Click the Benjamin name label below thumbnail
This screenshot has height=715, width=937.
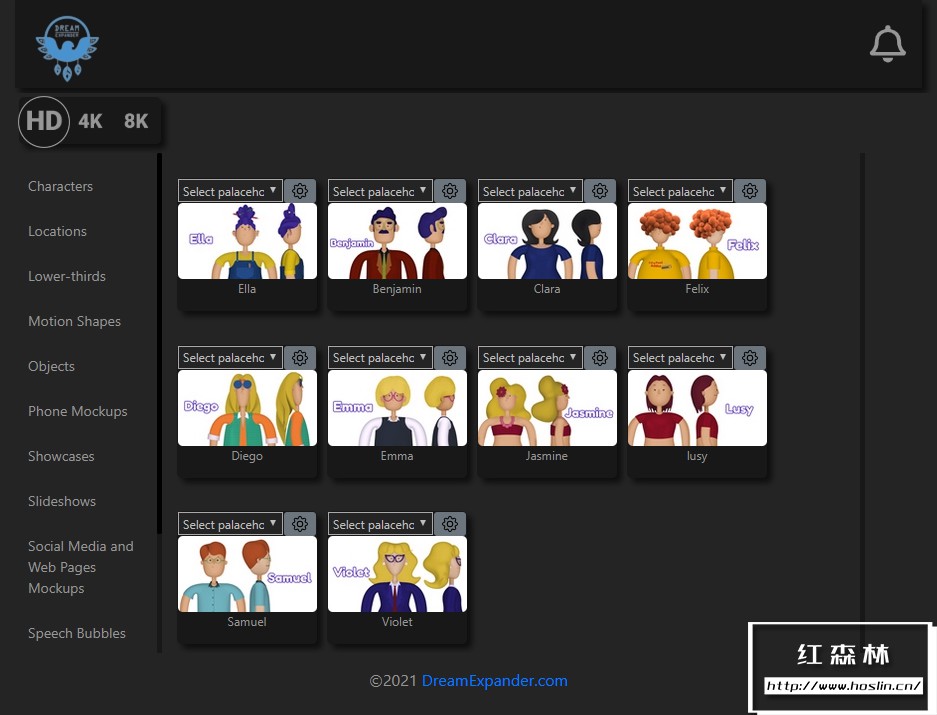[397, 289]
